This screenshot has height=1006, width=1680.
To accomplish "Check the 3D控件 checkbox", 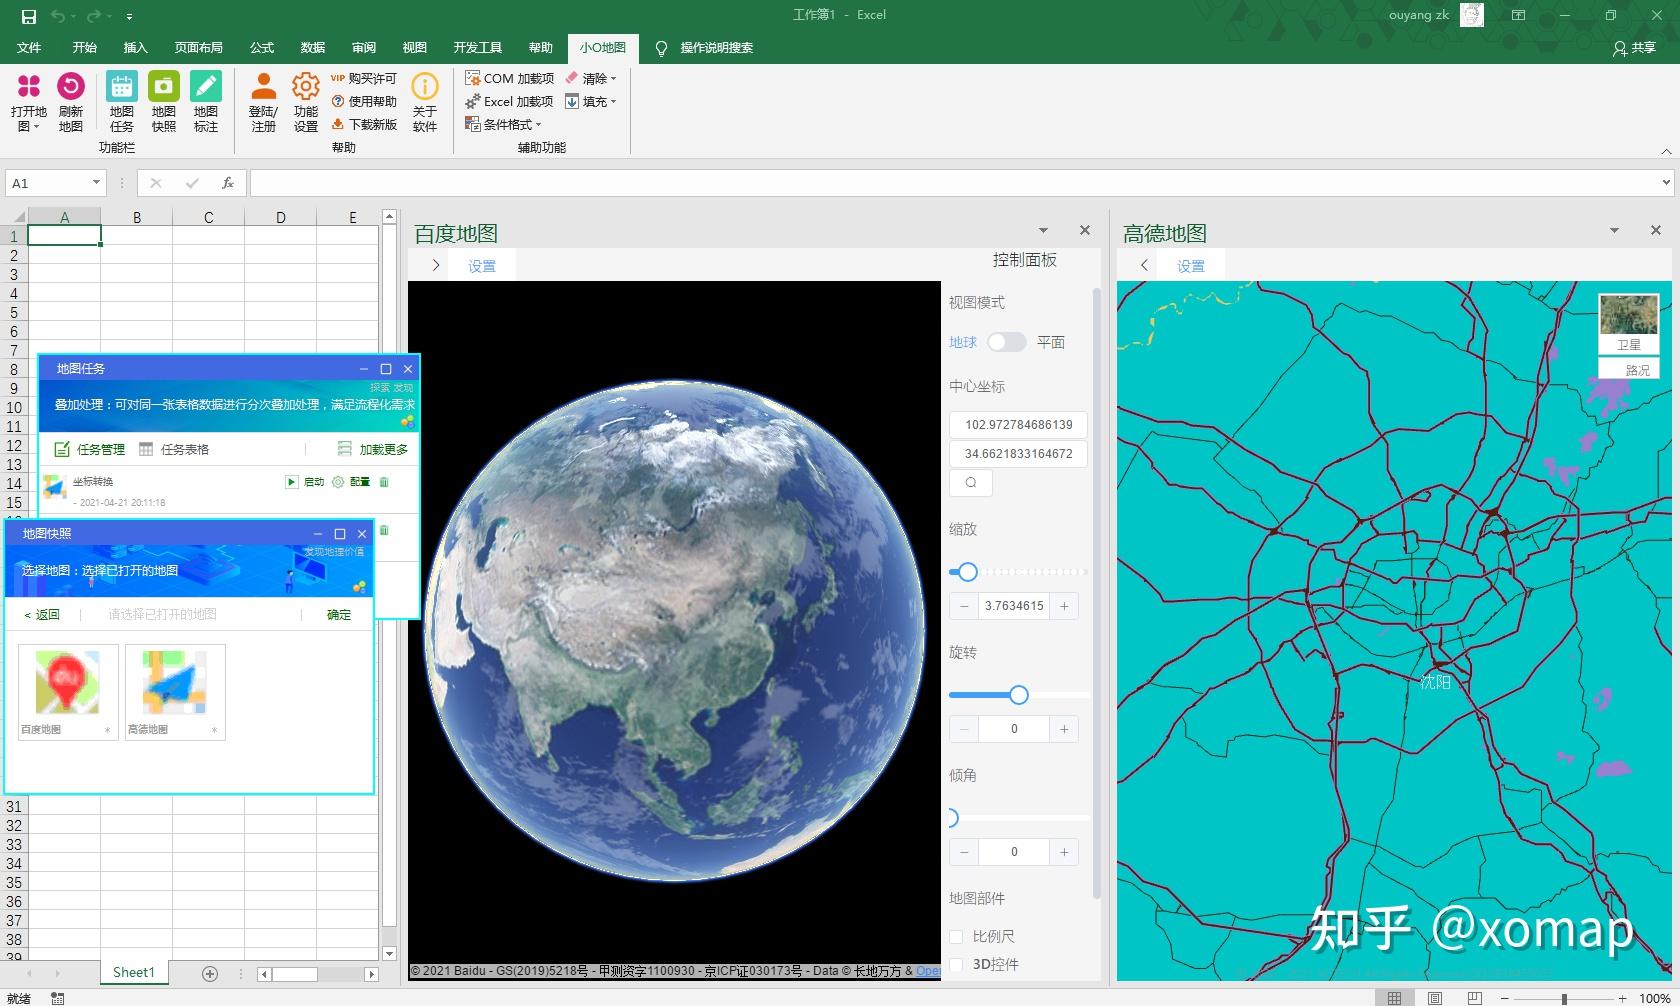I will (x=956, y=965).
